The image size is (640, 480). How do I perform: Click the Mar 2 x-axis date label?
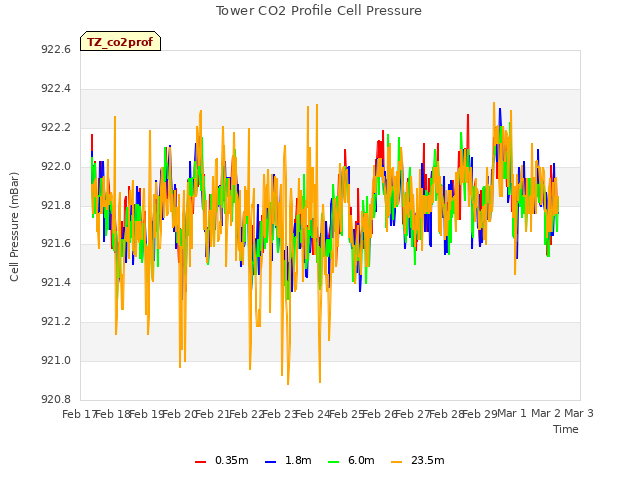click(546, 413)
